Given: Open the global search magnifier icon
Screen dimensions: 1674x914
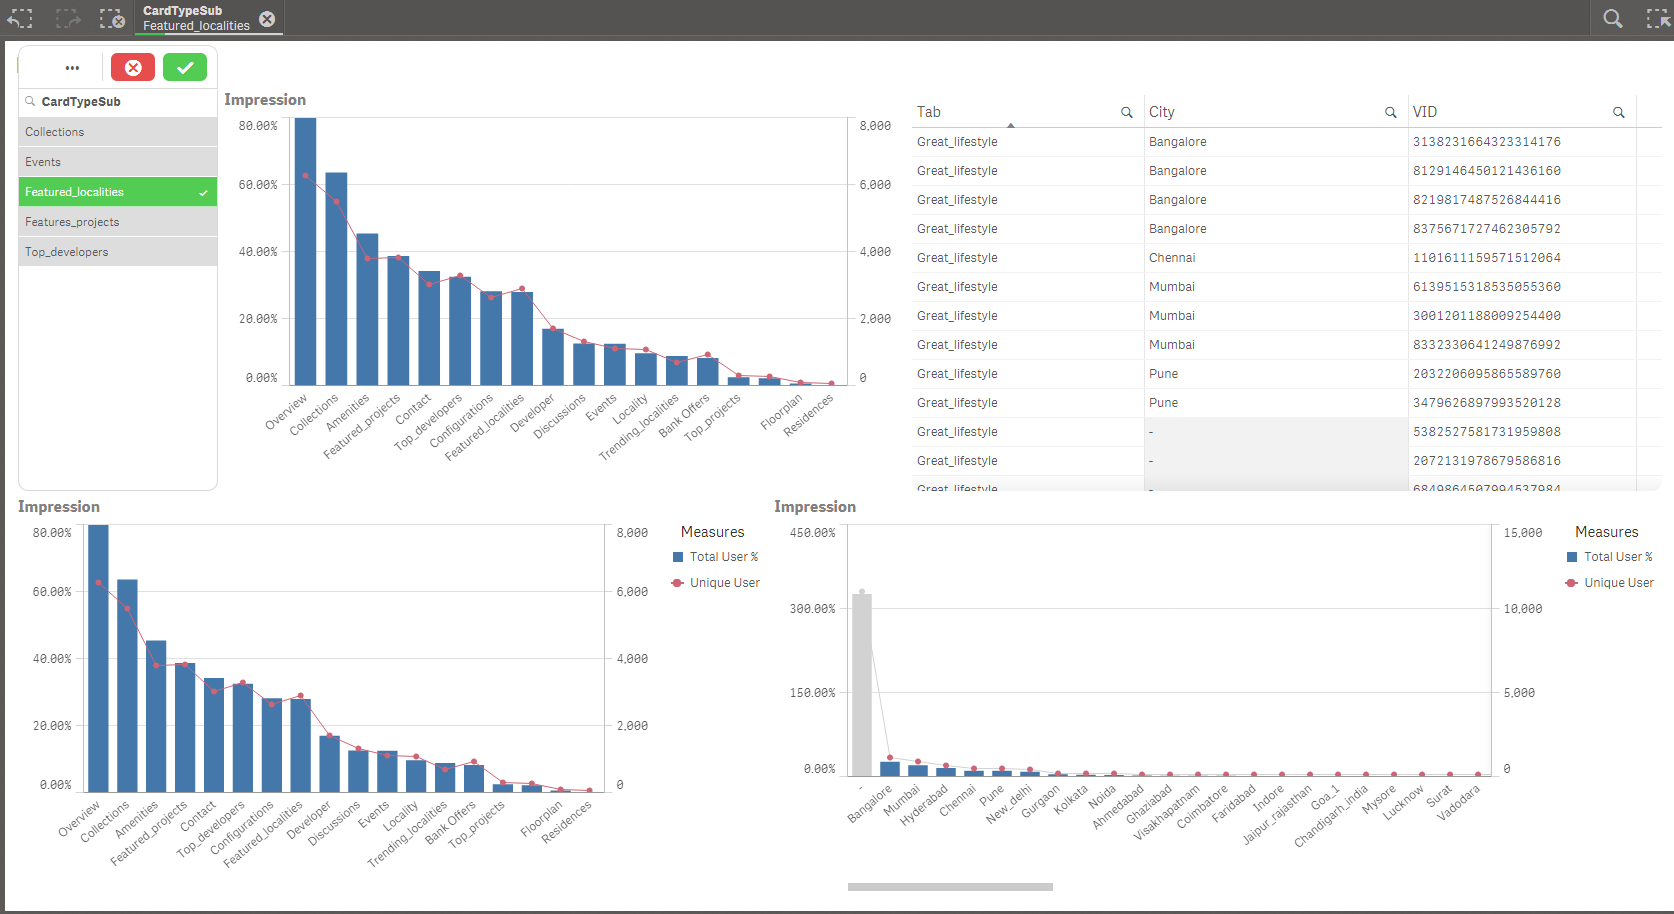Looking at the screenshot, I should (x=1613, y=18).
